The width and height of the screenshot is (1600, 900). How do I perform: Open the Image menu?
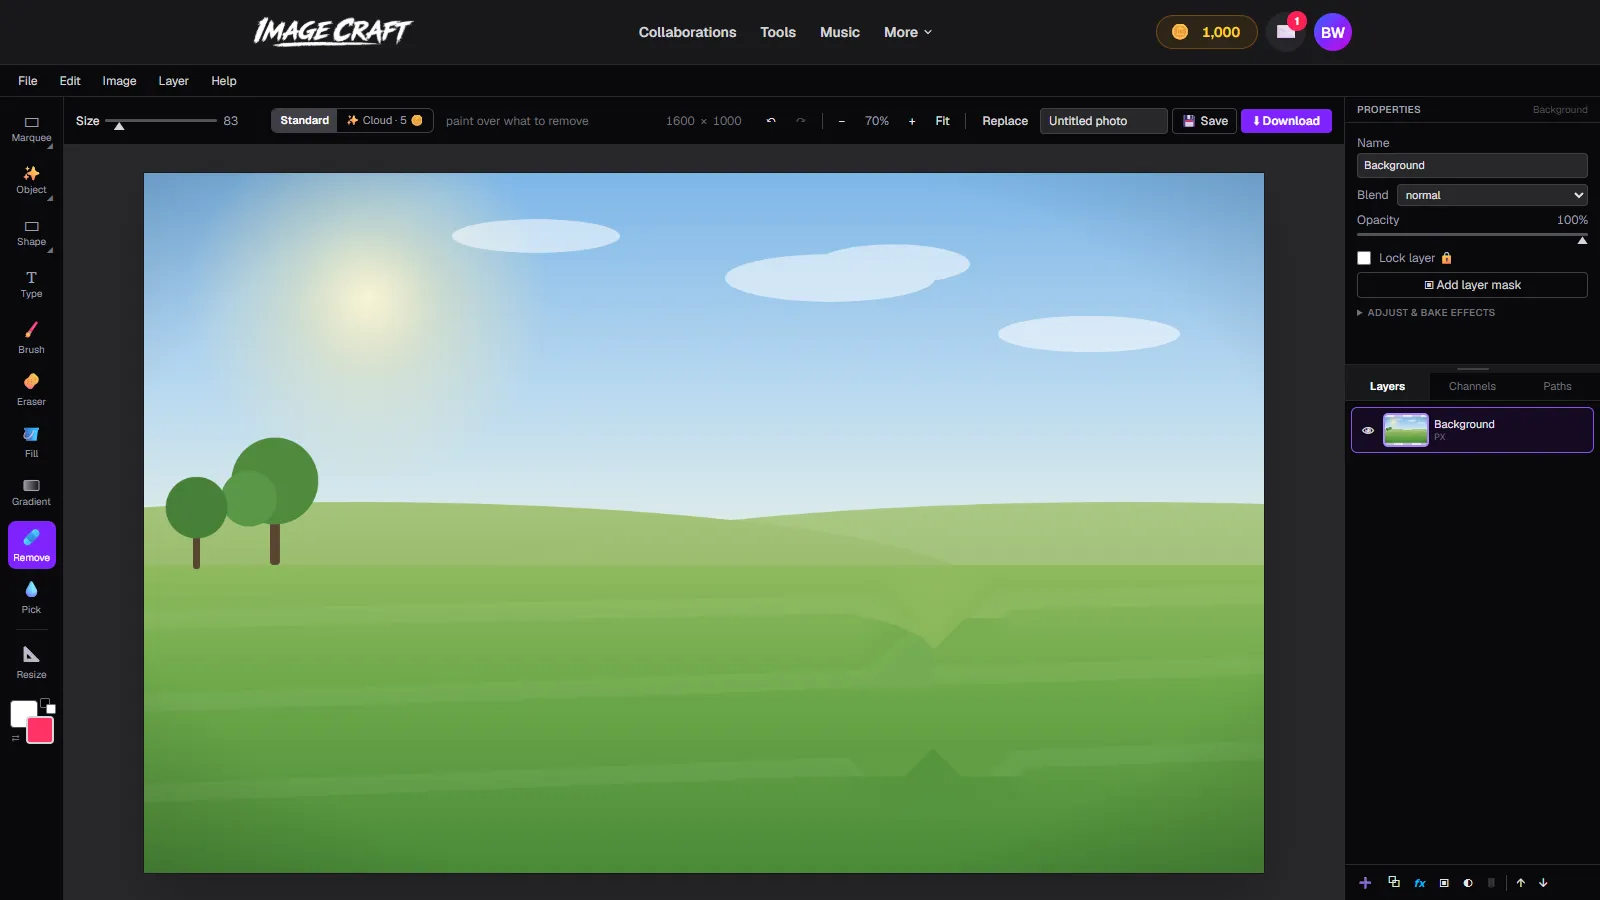click(x=119, y=81)
